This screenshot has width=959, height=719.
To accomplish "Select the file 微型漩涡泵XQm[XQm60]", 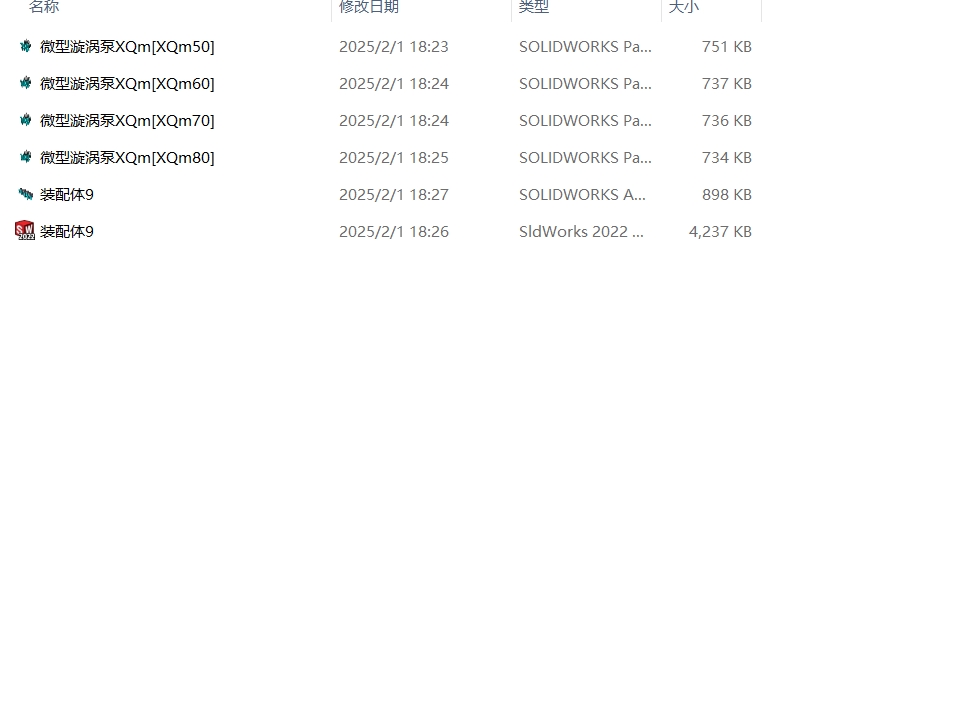I will click(x=127, y=83).
